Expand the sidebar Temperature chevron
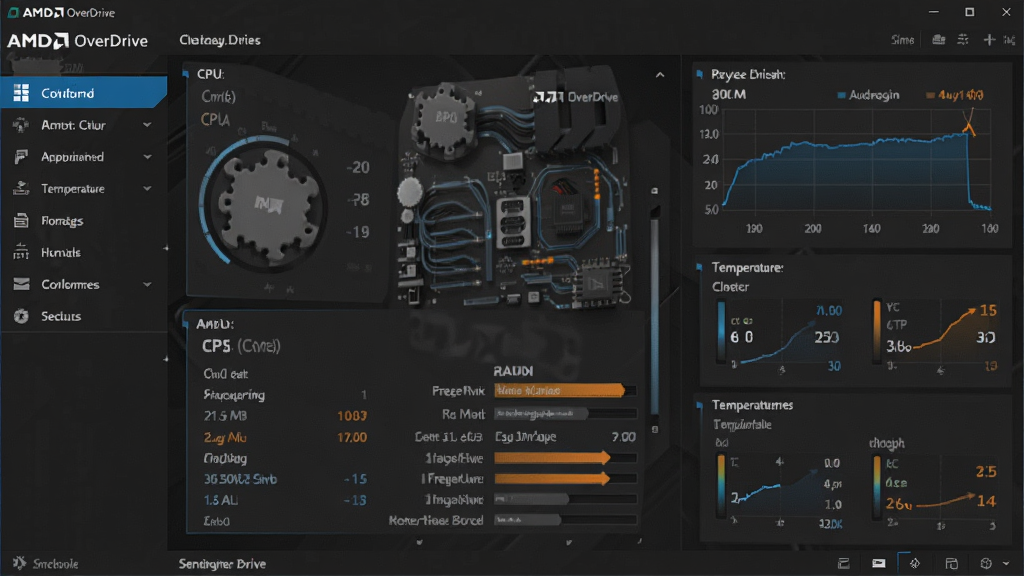The image size is (1024, 576). (x=147, y=189)
